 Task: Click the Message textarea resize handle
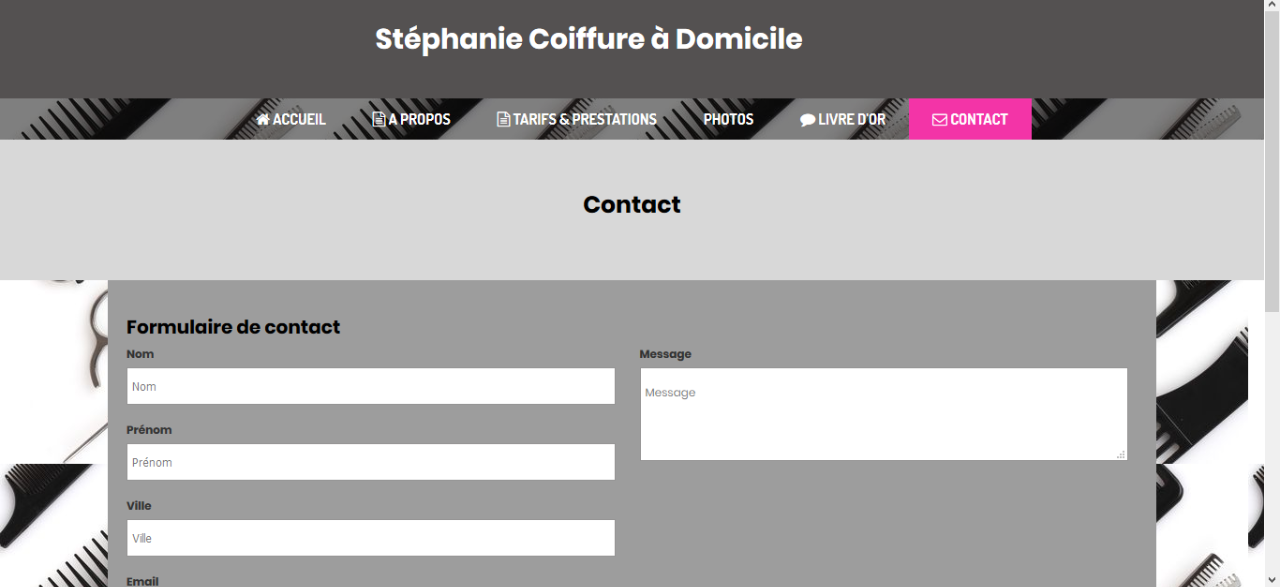coord(1121,454)
